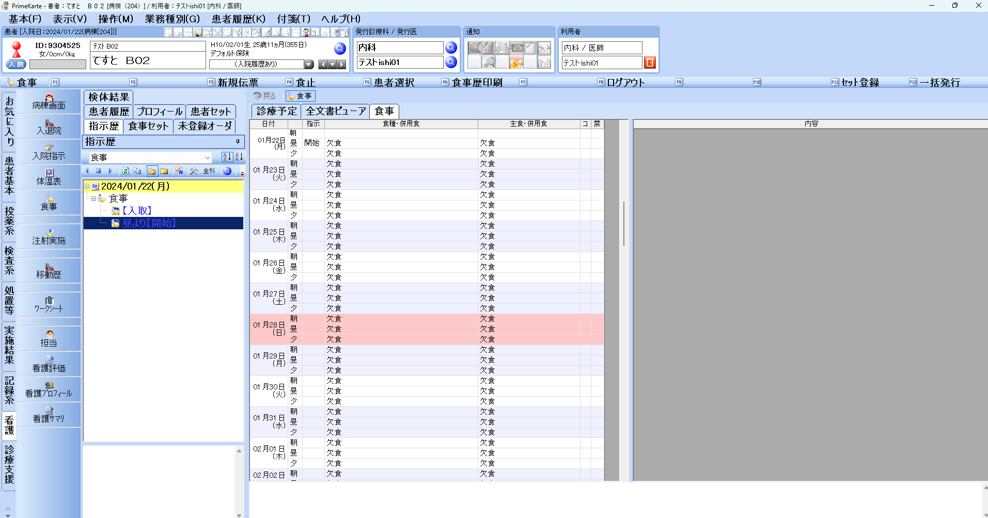The image size is (988, 518).
Task: Select the 検査系 vertical tab
Action: tap(9, 260)
